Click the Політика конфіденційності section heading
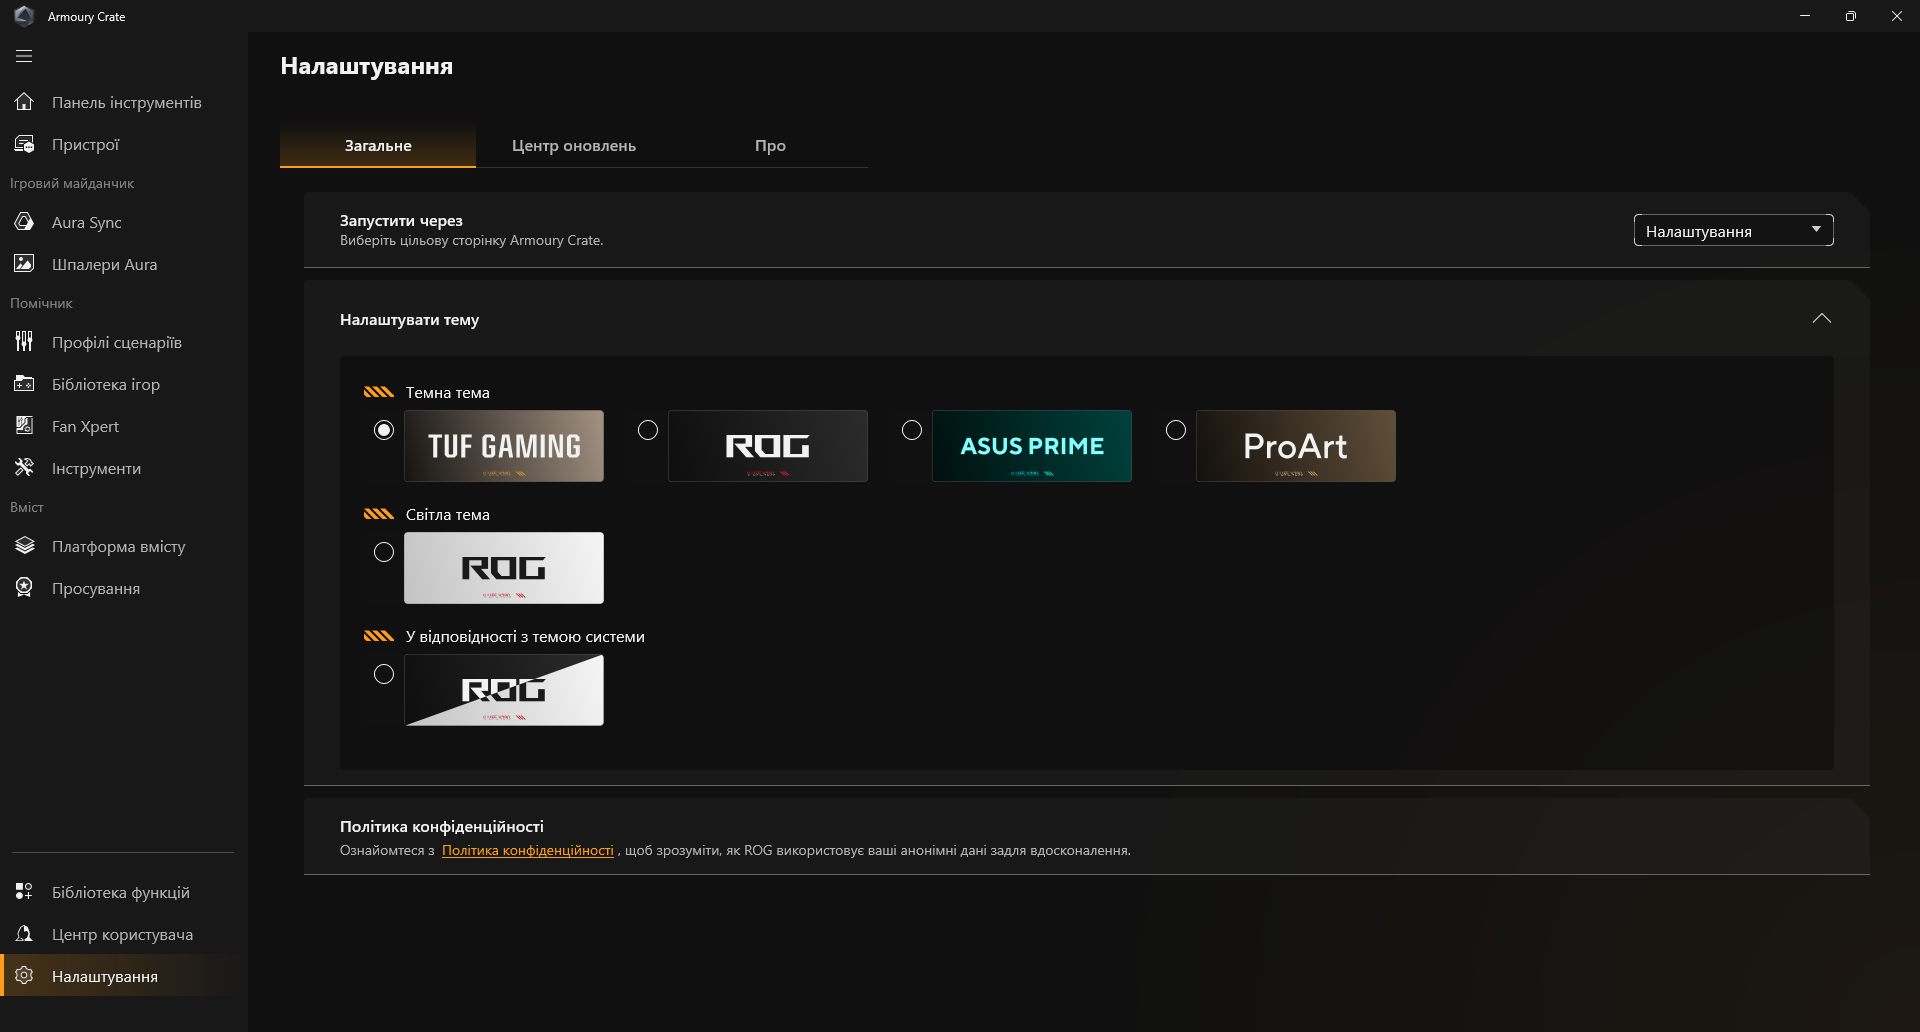The image size is (1920, 1032). (442, 827)
